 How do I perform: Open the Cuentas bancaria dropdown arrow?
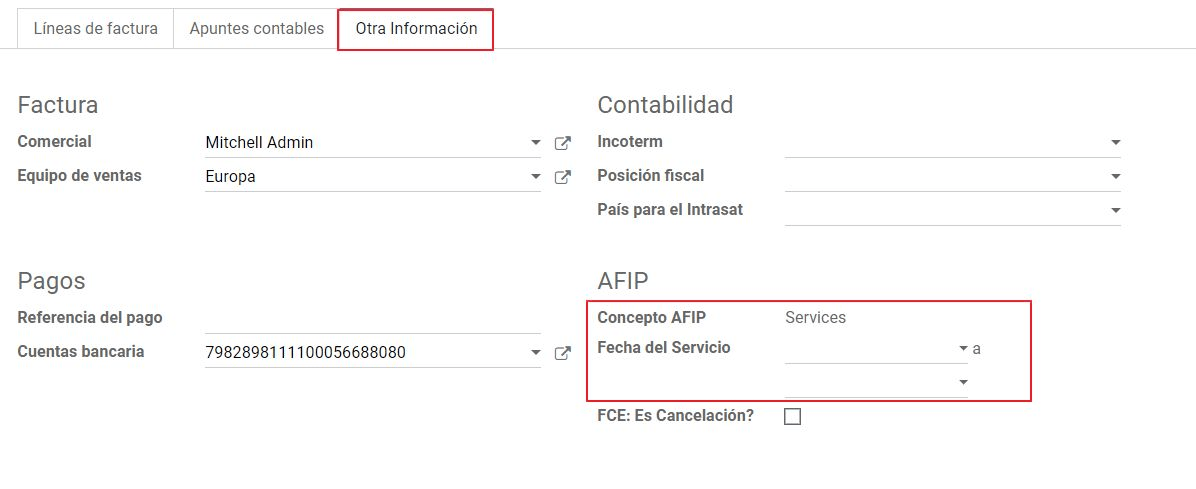(536, 353)
